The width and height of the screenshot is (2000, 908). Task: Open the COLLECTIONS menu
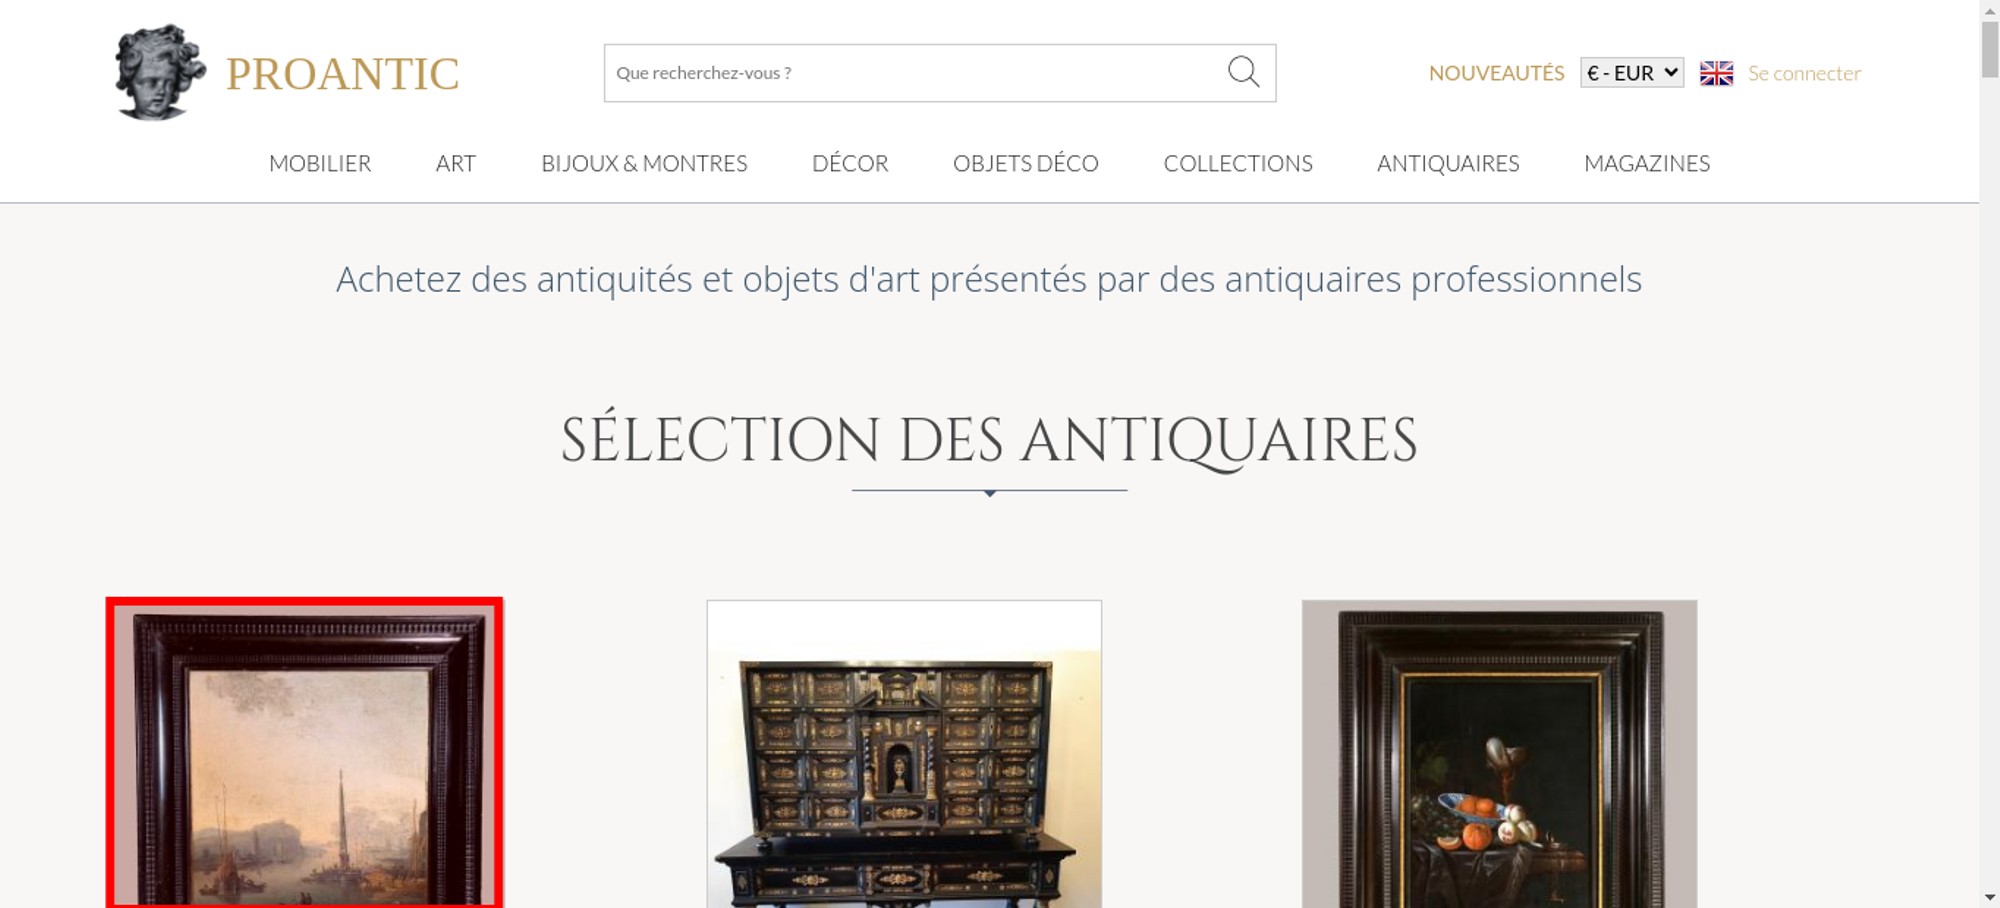(1238, 163)
